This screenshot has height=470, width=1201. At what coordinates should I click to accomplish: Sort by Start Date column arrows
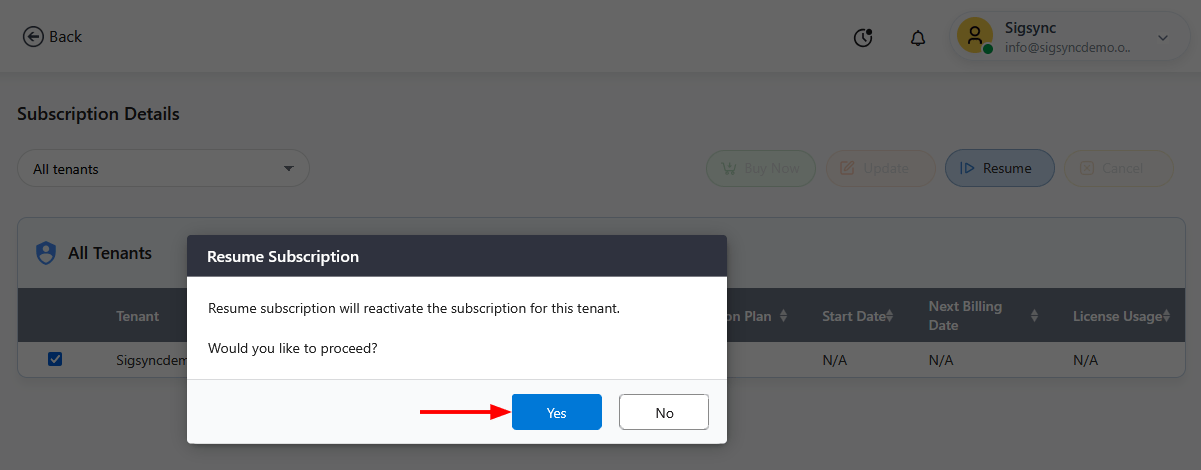(889, 316)
